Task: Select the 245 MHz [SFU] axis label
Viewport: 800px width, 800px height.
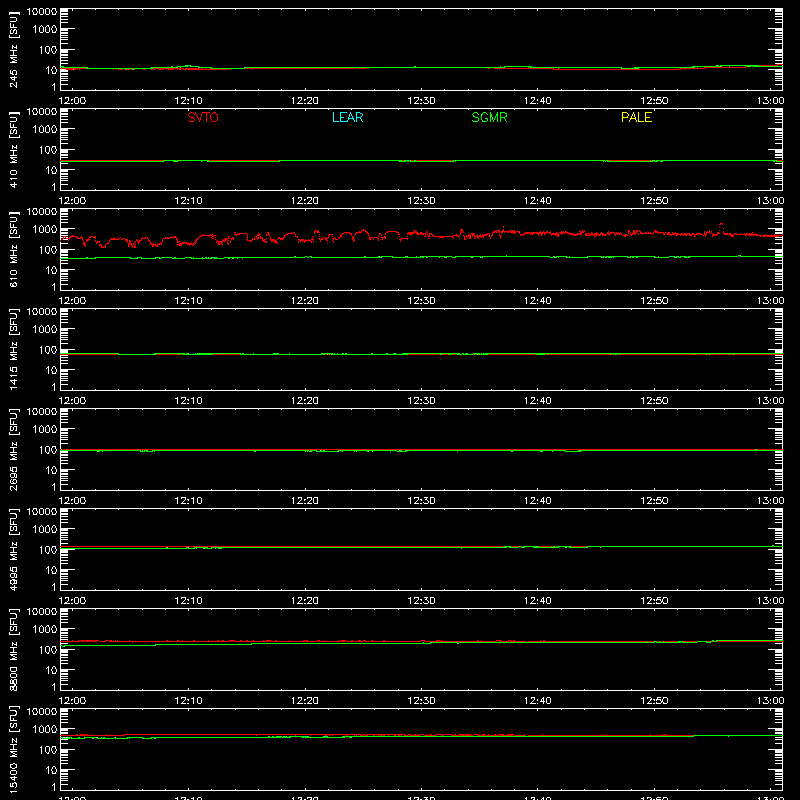Action: pyautogui.click(x=14, y=49)
